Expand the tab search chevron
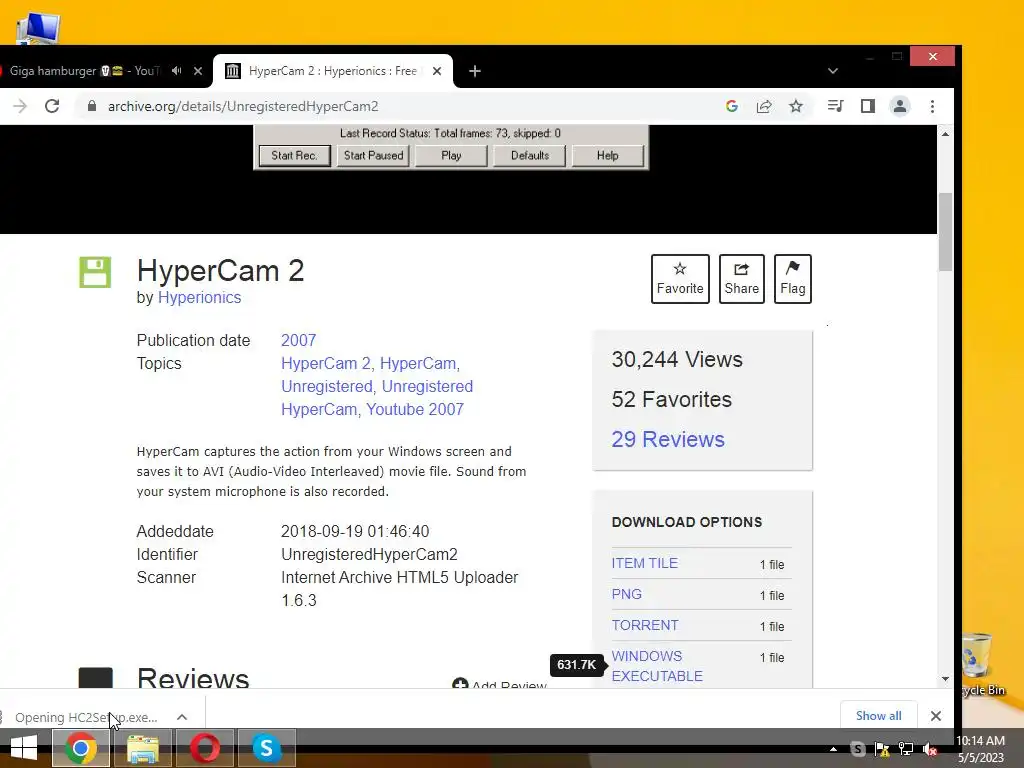 (x=833, y=71)
